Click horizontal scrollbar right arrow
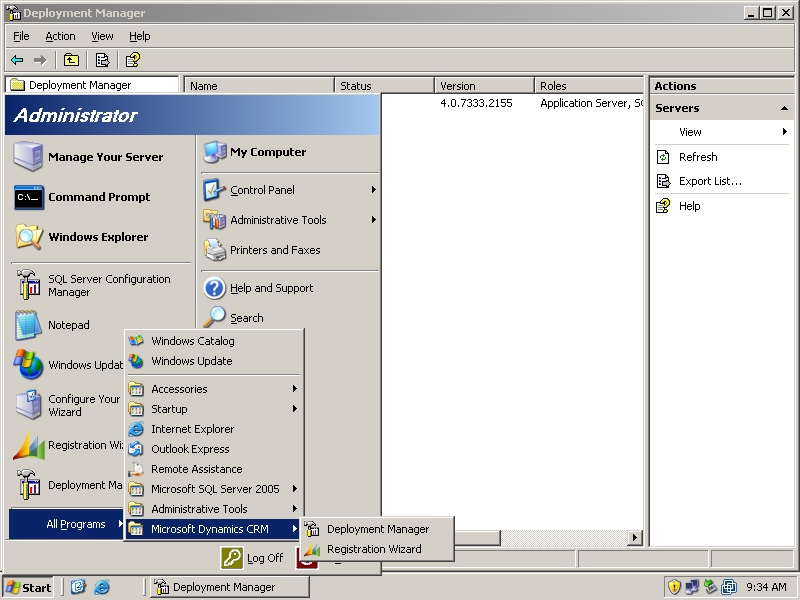800x600 pixels. coord(634,538)
